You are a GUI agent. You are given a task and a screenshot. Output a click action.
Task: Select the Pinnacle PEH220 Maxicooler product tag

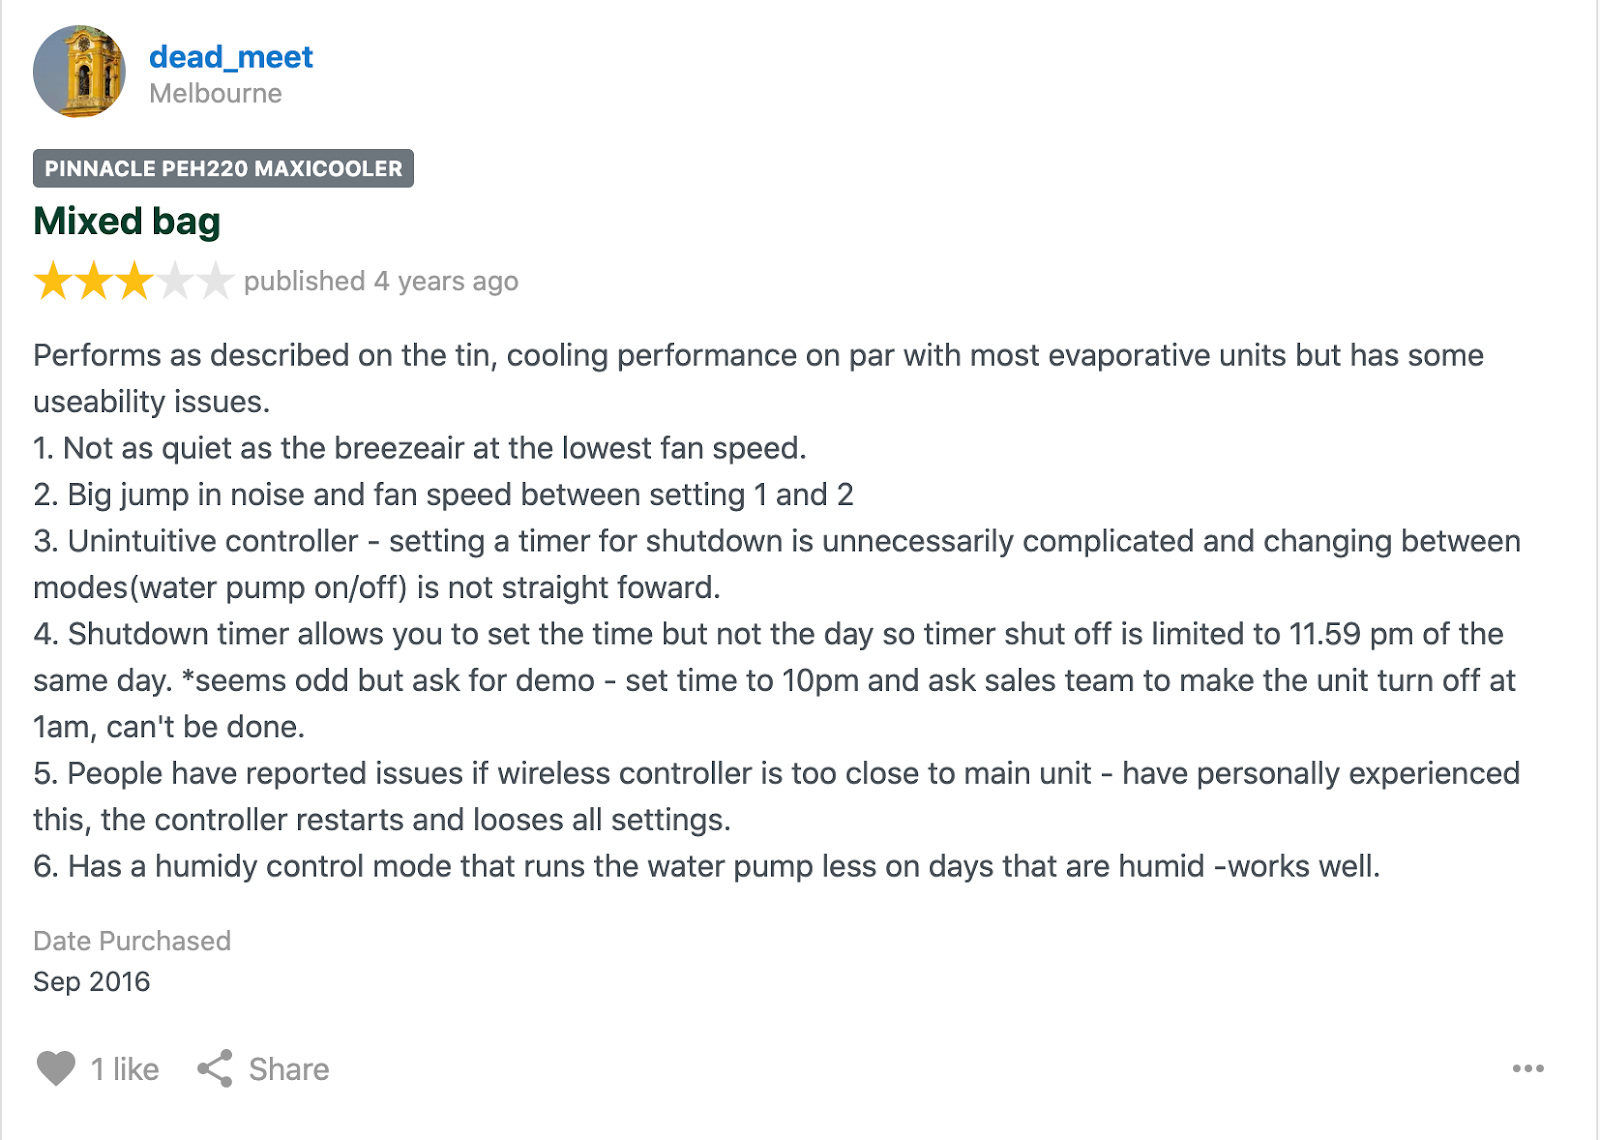coord(223,168)
